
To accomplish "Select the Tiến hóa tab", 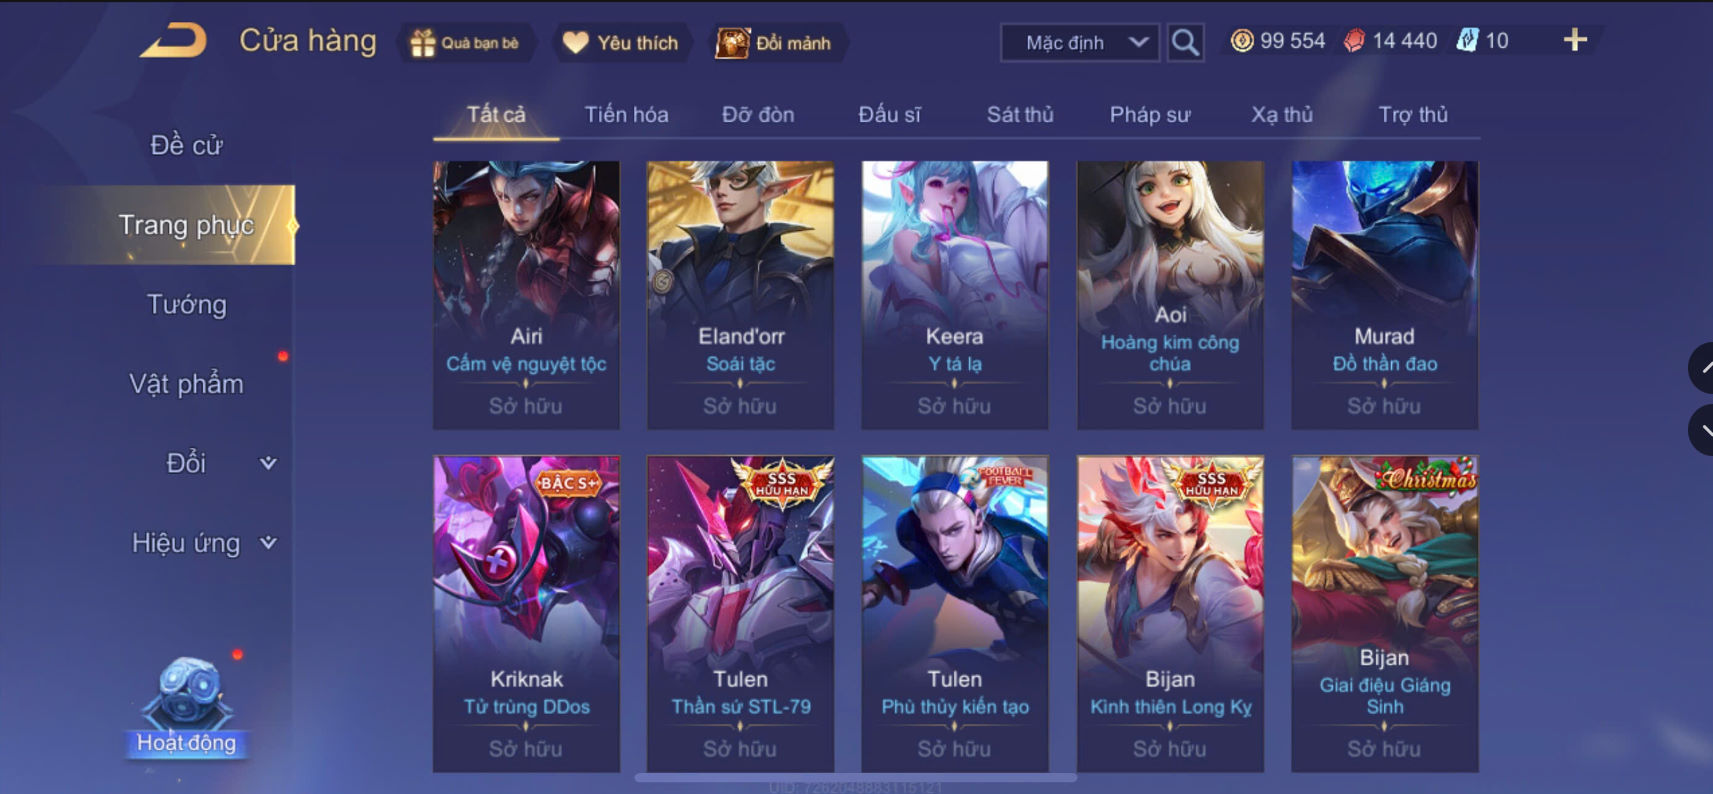I will tap(626, 114).
